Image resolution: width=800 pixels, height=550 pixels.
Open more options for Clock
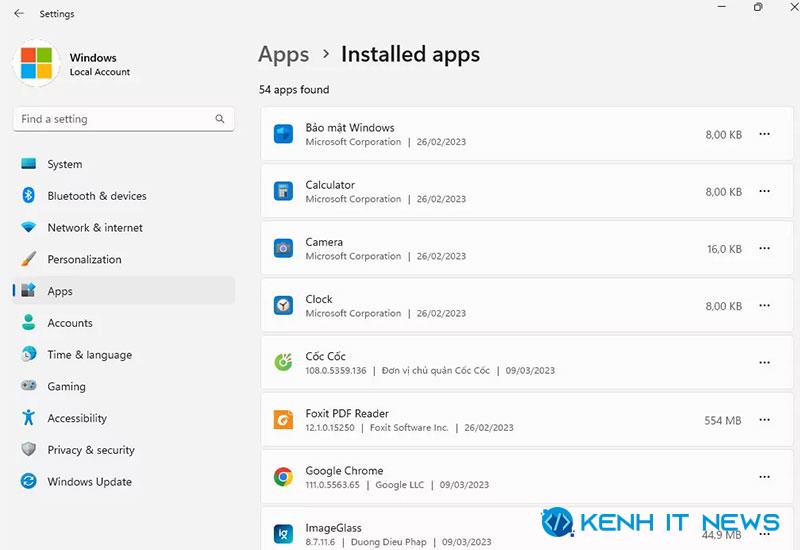764,306
